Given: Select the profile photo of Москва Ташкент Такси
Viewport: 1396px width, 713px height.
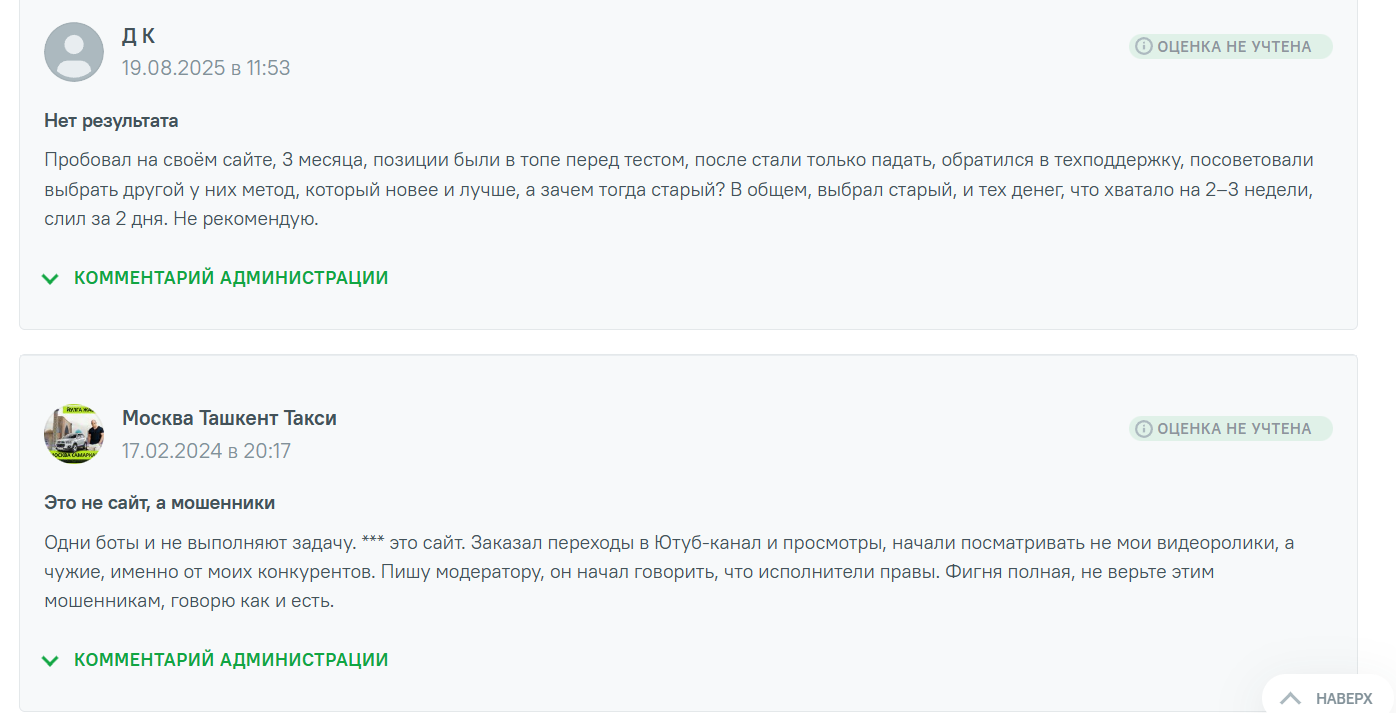Looking at the screenshot, I should click(73, 433).
